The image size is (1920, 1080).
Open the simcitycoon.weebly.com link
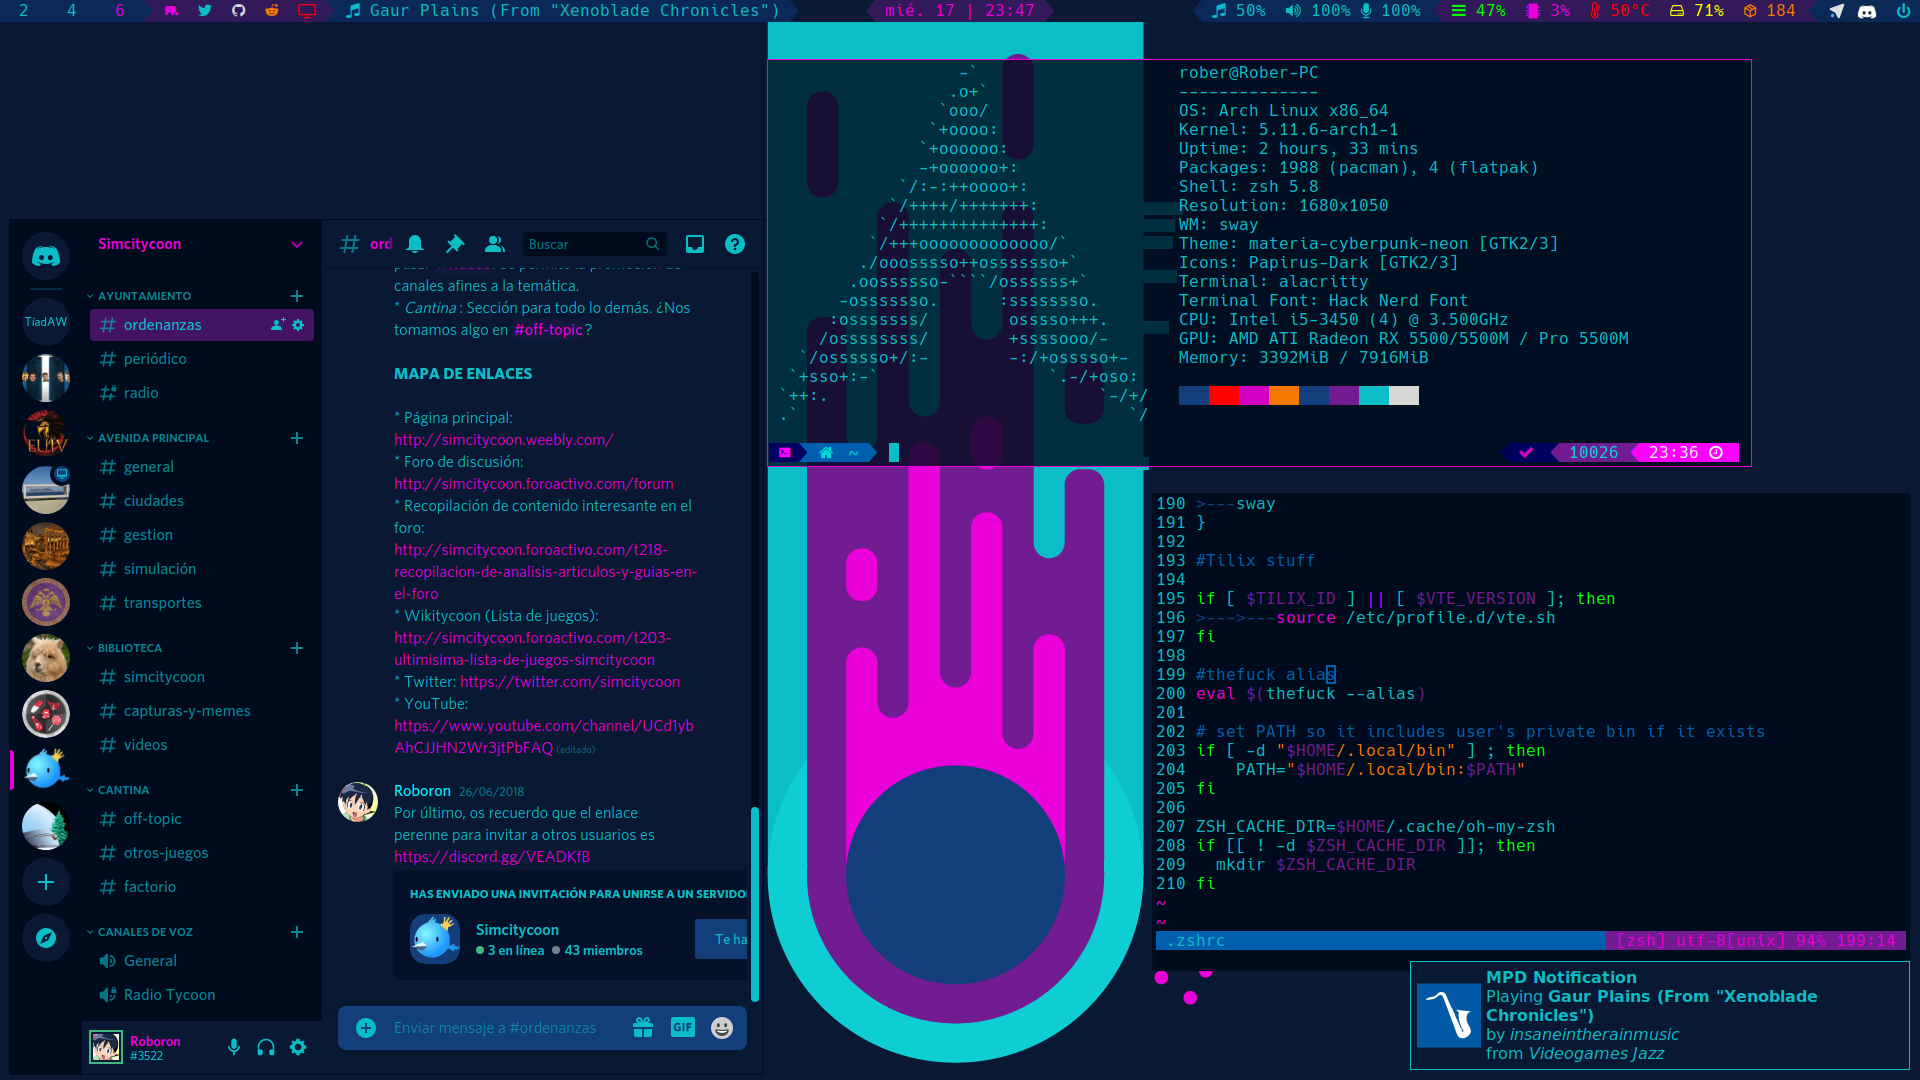pyautogui.click(x=503, y=440)
